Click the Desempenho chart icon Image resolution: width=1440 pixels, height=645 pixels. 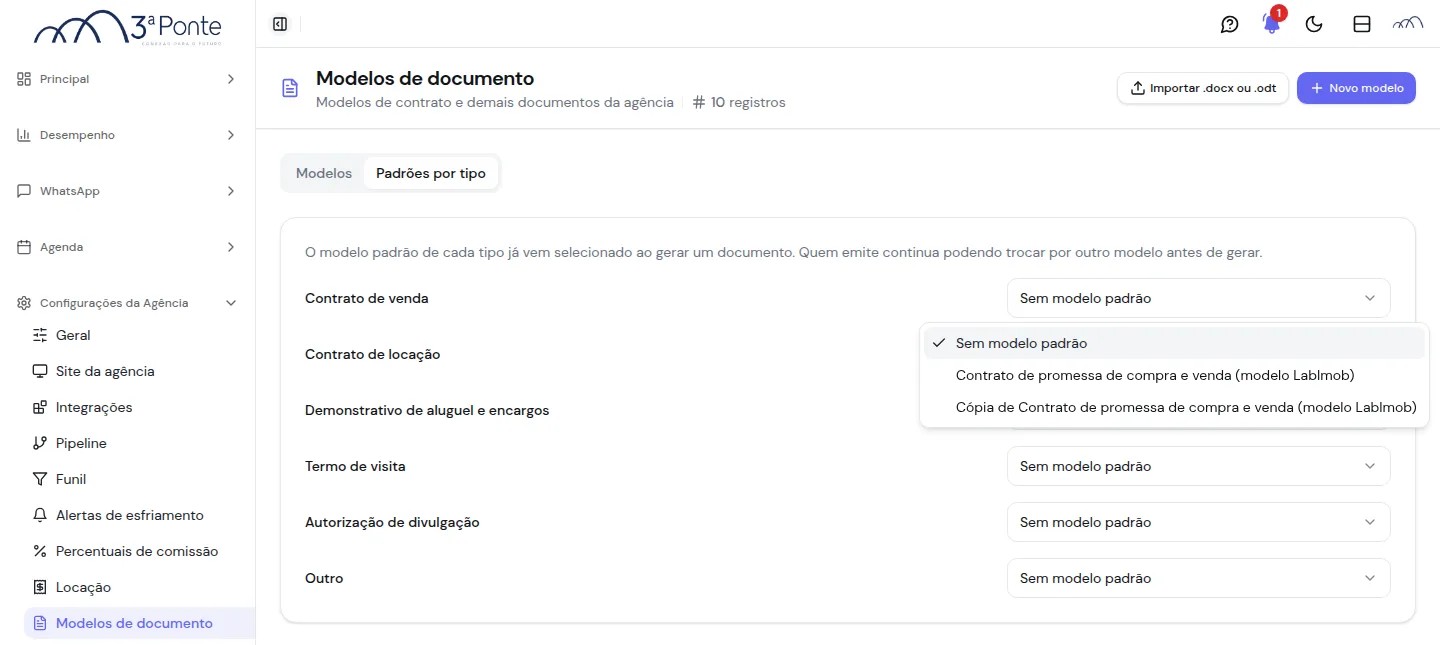[x=24, y=135]
